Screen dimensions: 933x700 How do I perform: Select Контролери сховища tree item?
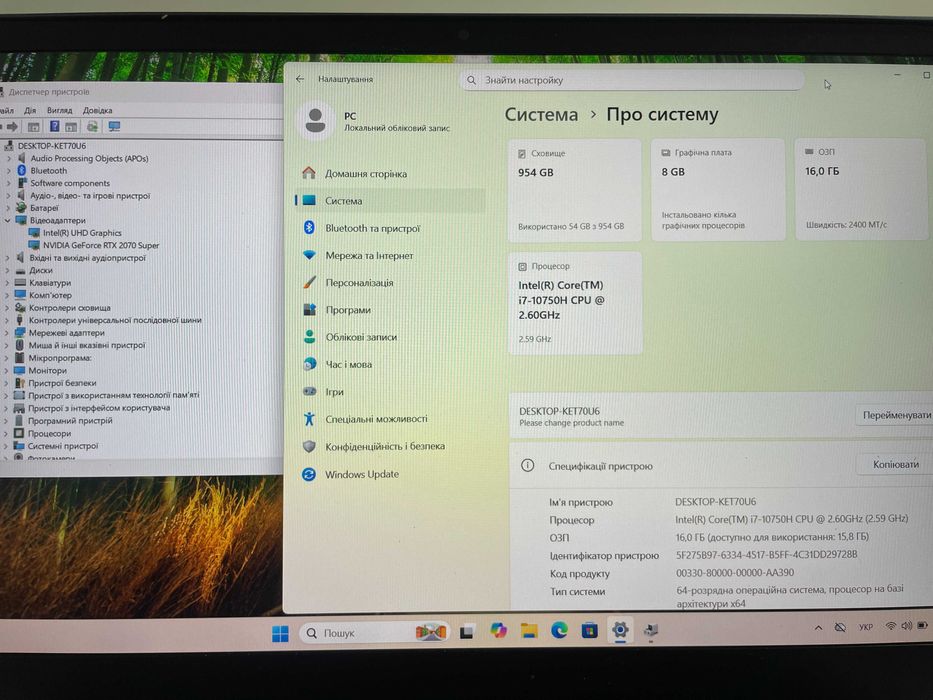[x=70, y=308]
